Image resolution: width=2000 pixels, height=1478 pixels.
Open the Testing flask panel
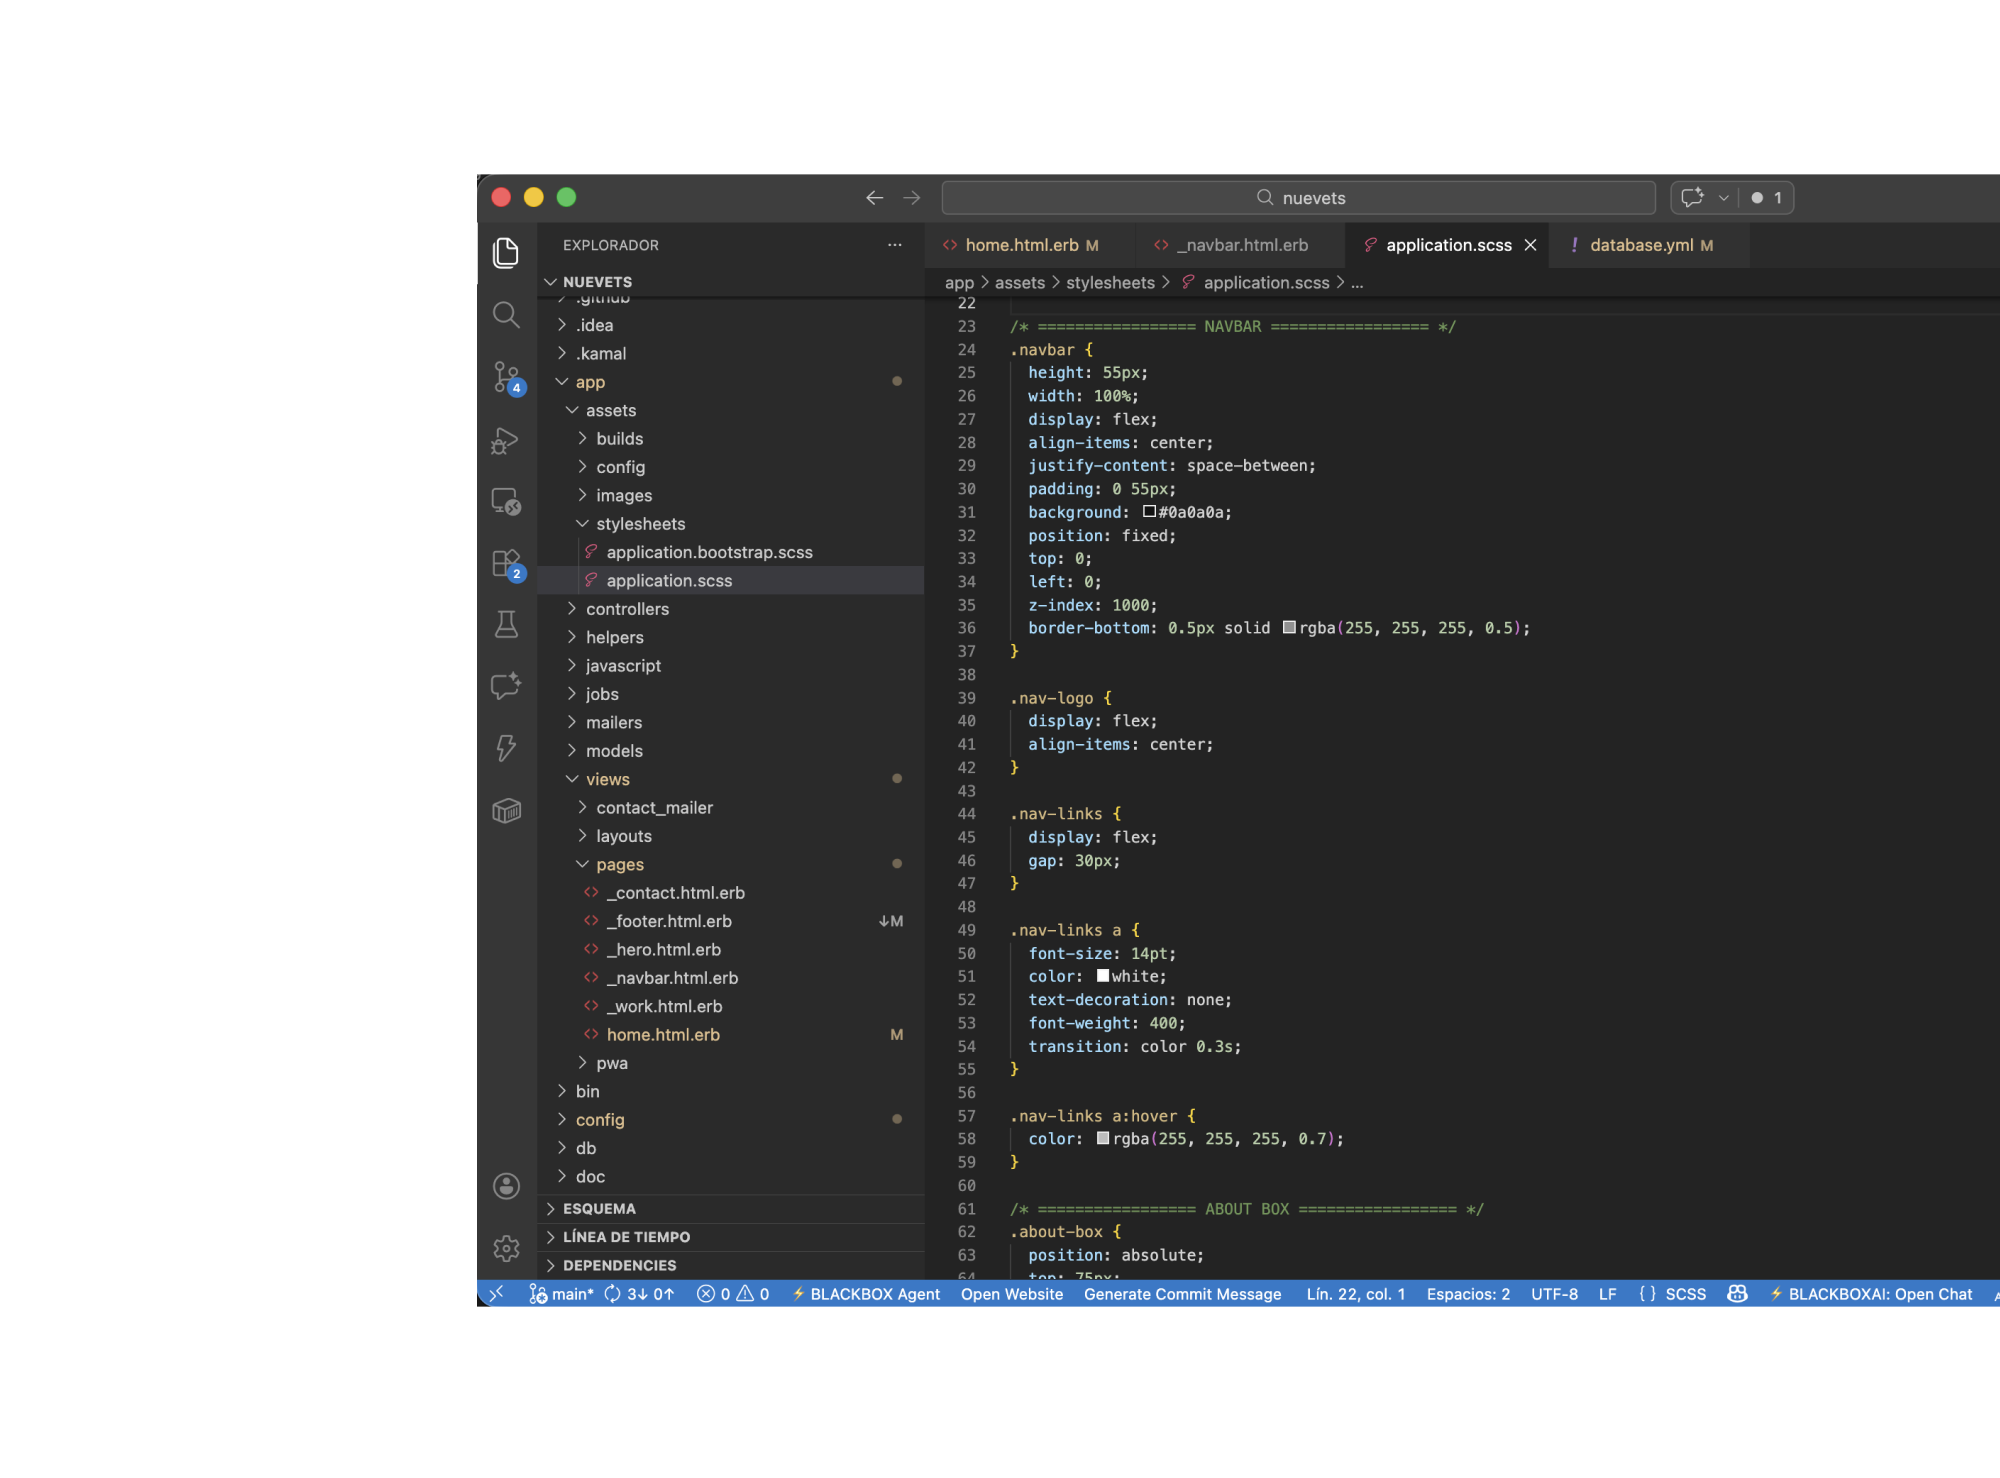coord(506,625)
